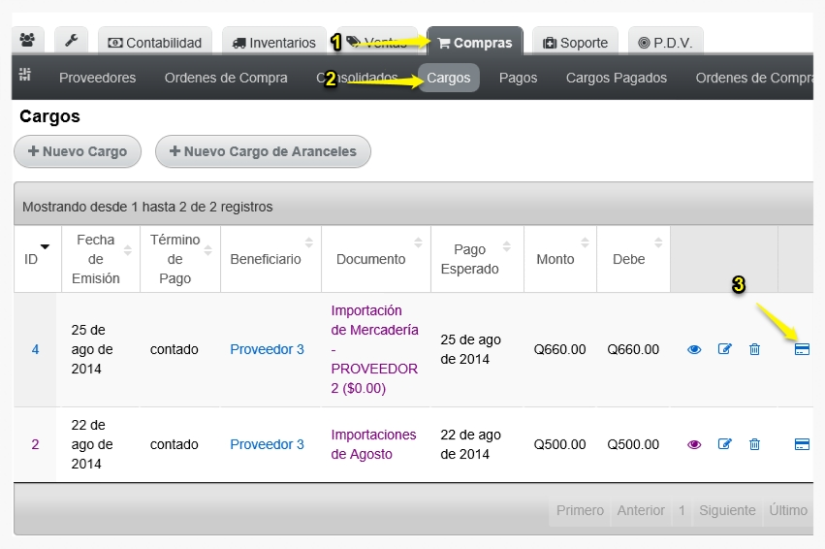Delete charge 4 with trash icon
The image size is (825, 549).
[754, 349]
